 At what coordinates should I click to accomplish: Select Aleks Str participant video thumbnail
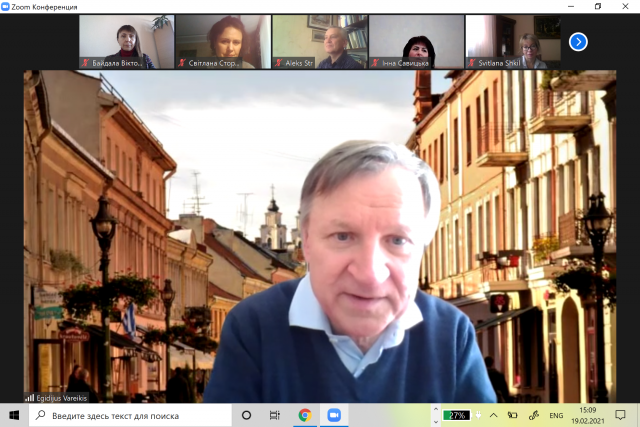[x=319, y=41]
